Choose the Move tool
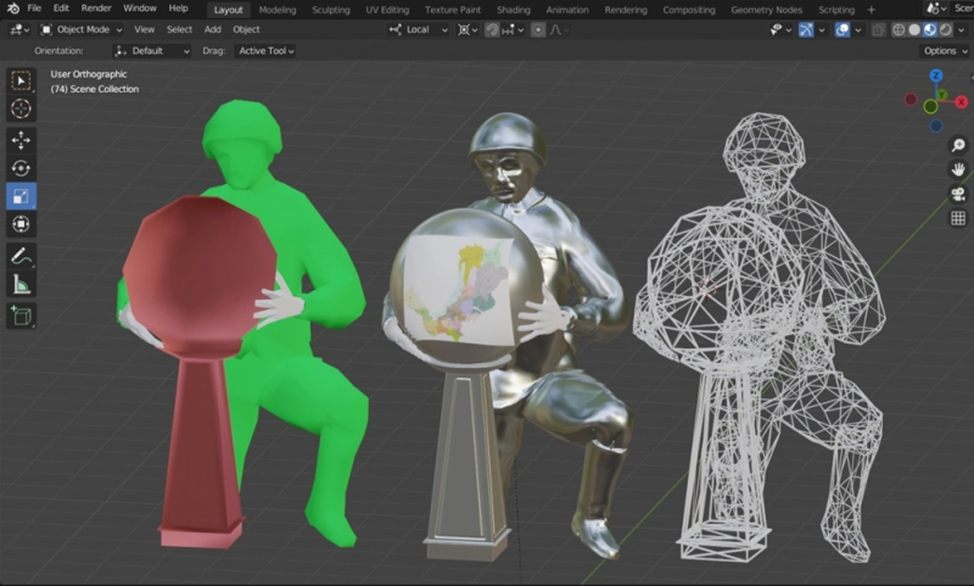974x586 pixels. coord(21,140)
